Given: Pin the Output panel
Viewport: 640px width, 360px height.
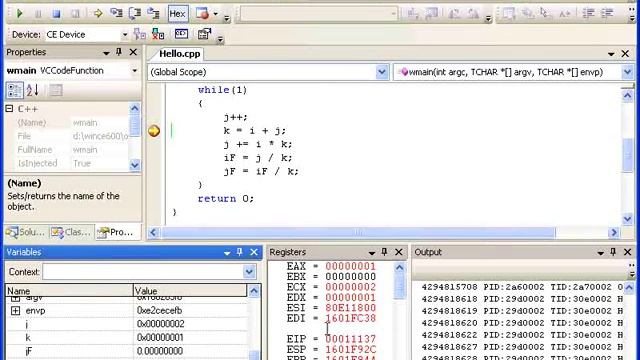Looking at the screenshot, I should pos(613,252).
